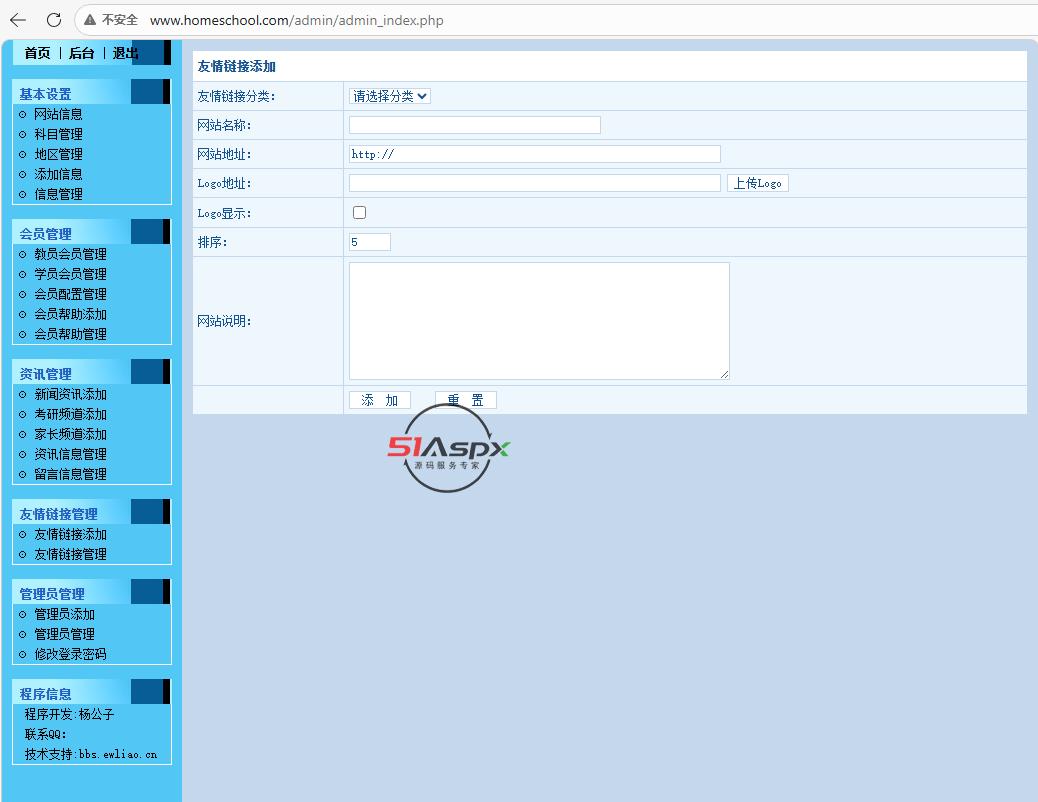
Task: Tick the Logo显示 checkbox
Action: tap(359, 213)
